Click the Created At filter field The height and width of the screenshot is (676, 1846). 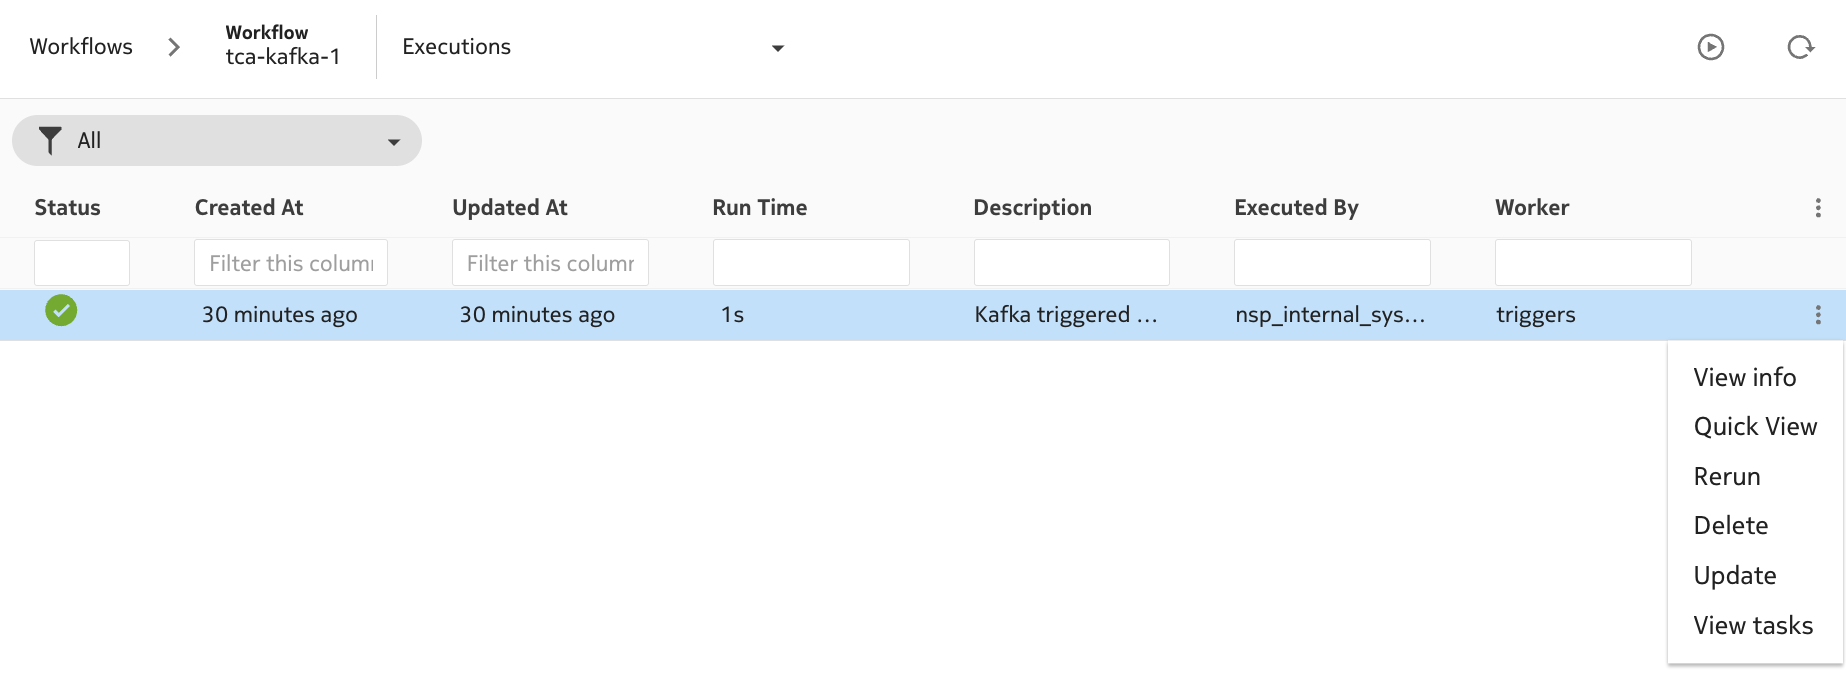(x=290, y=263)
